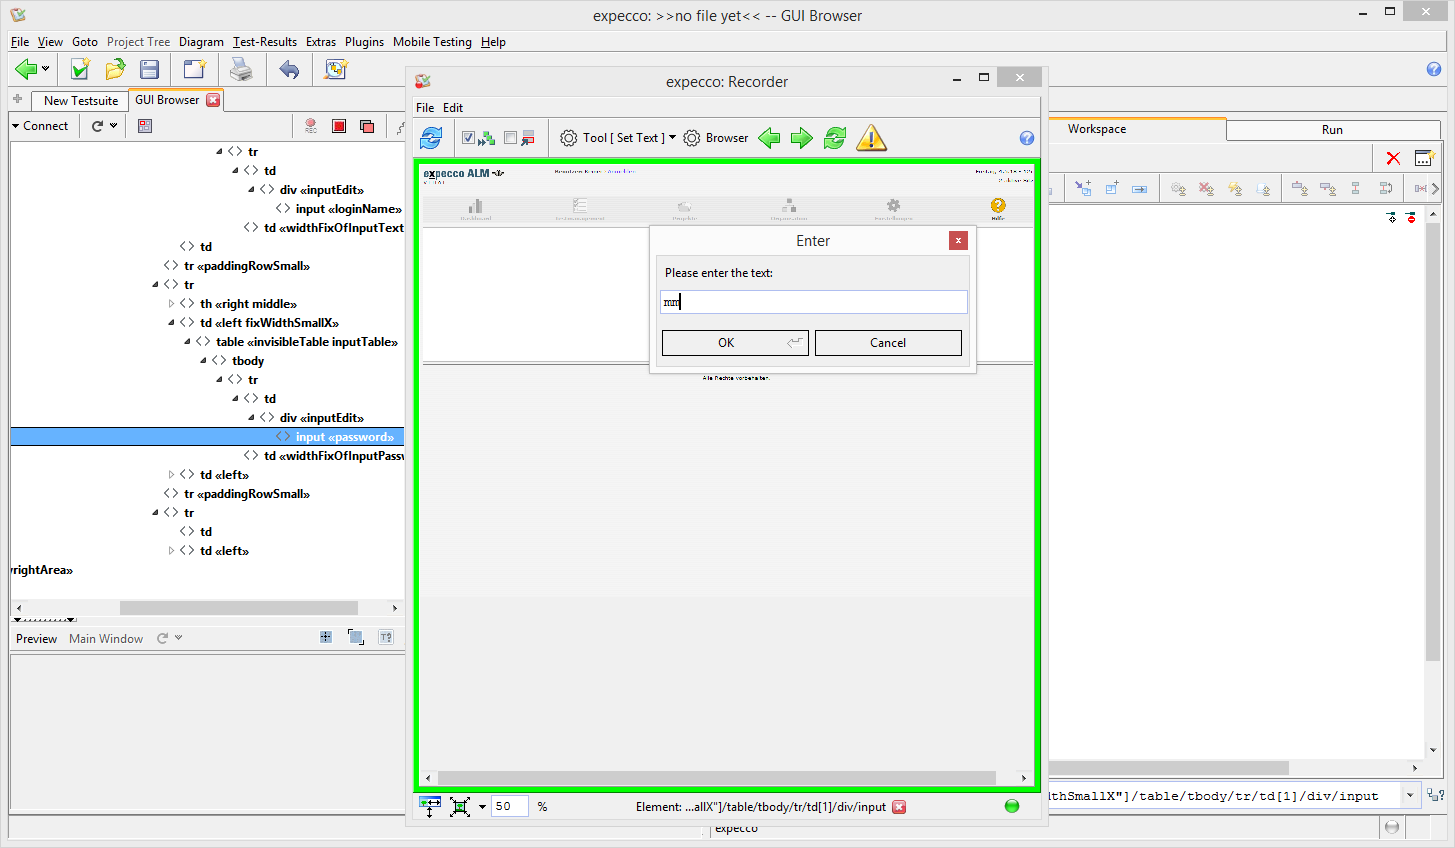Click green forward arrow in Recorder toolbar
This screenshot has width=1455, height=848.
coord(802,138)
